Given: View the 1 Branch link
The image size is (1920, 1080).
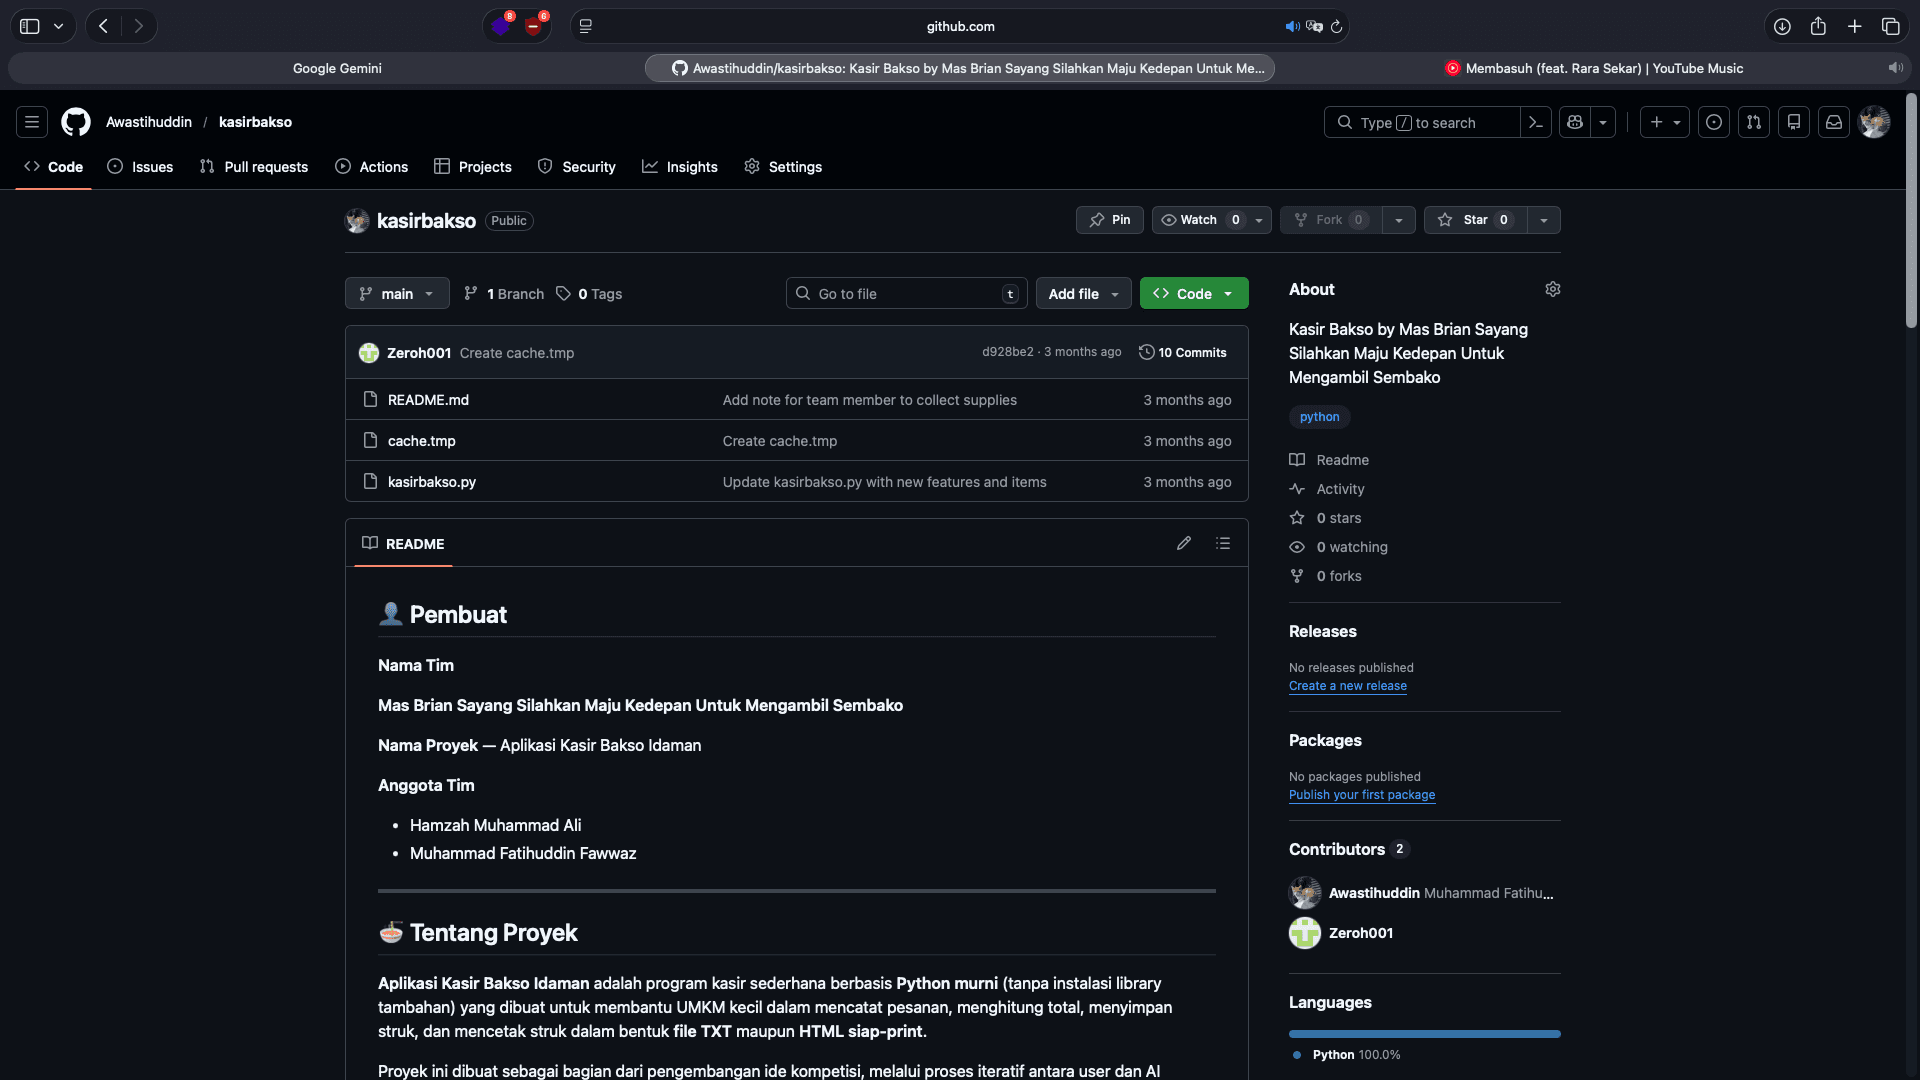Looking at the screenshot, I should click(504, 293).
